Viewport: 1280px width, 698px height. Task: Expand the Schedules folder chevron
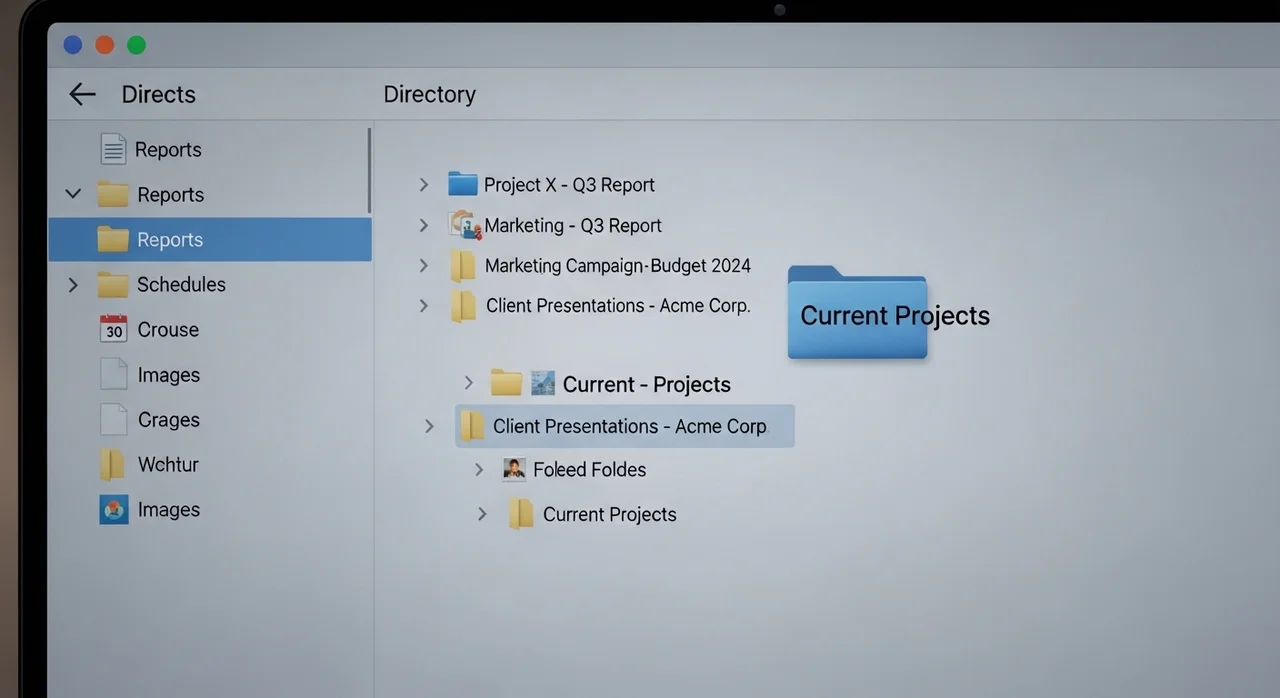(73, 285)
